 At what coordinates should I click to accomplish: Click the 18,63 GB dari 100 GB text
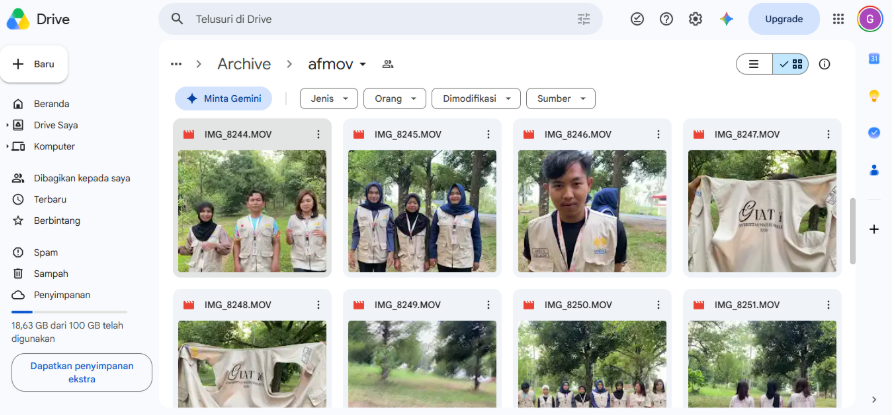(x=67, y=332)
